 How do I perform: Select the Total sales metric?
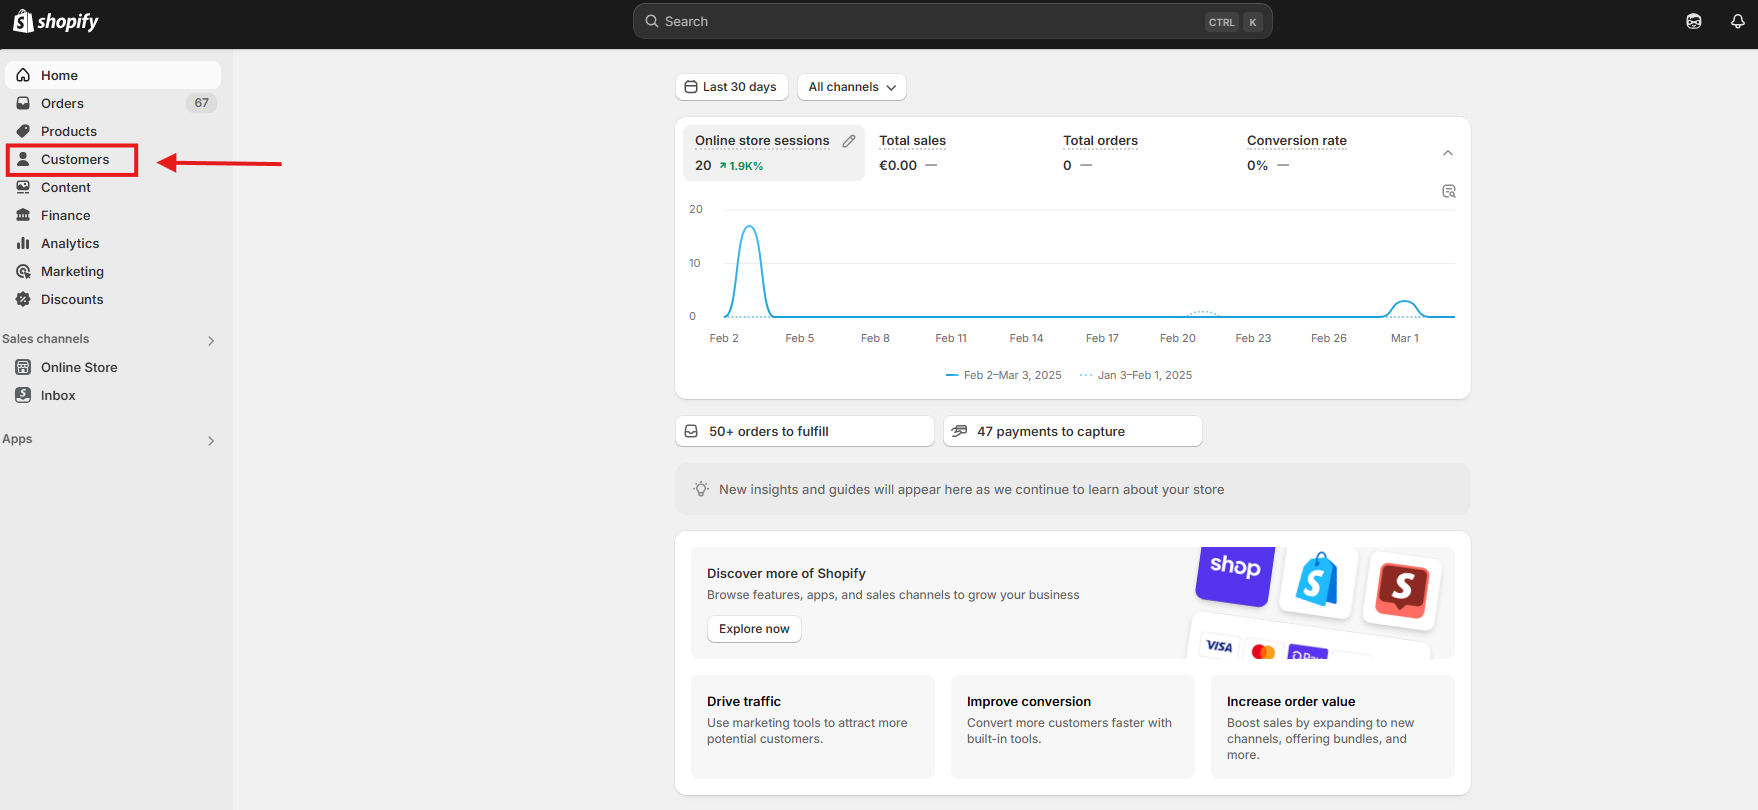(x=958, y=153)
